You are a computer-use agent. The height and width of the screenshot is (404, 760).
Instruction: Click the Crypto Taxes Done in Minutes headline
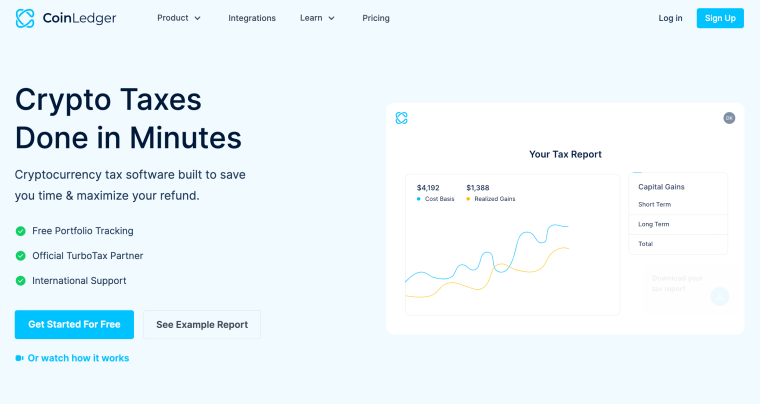[128, 119]
